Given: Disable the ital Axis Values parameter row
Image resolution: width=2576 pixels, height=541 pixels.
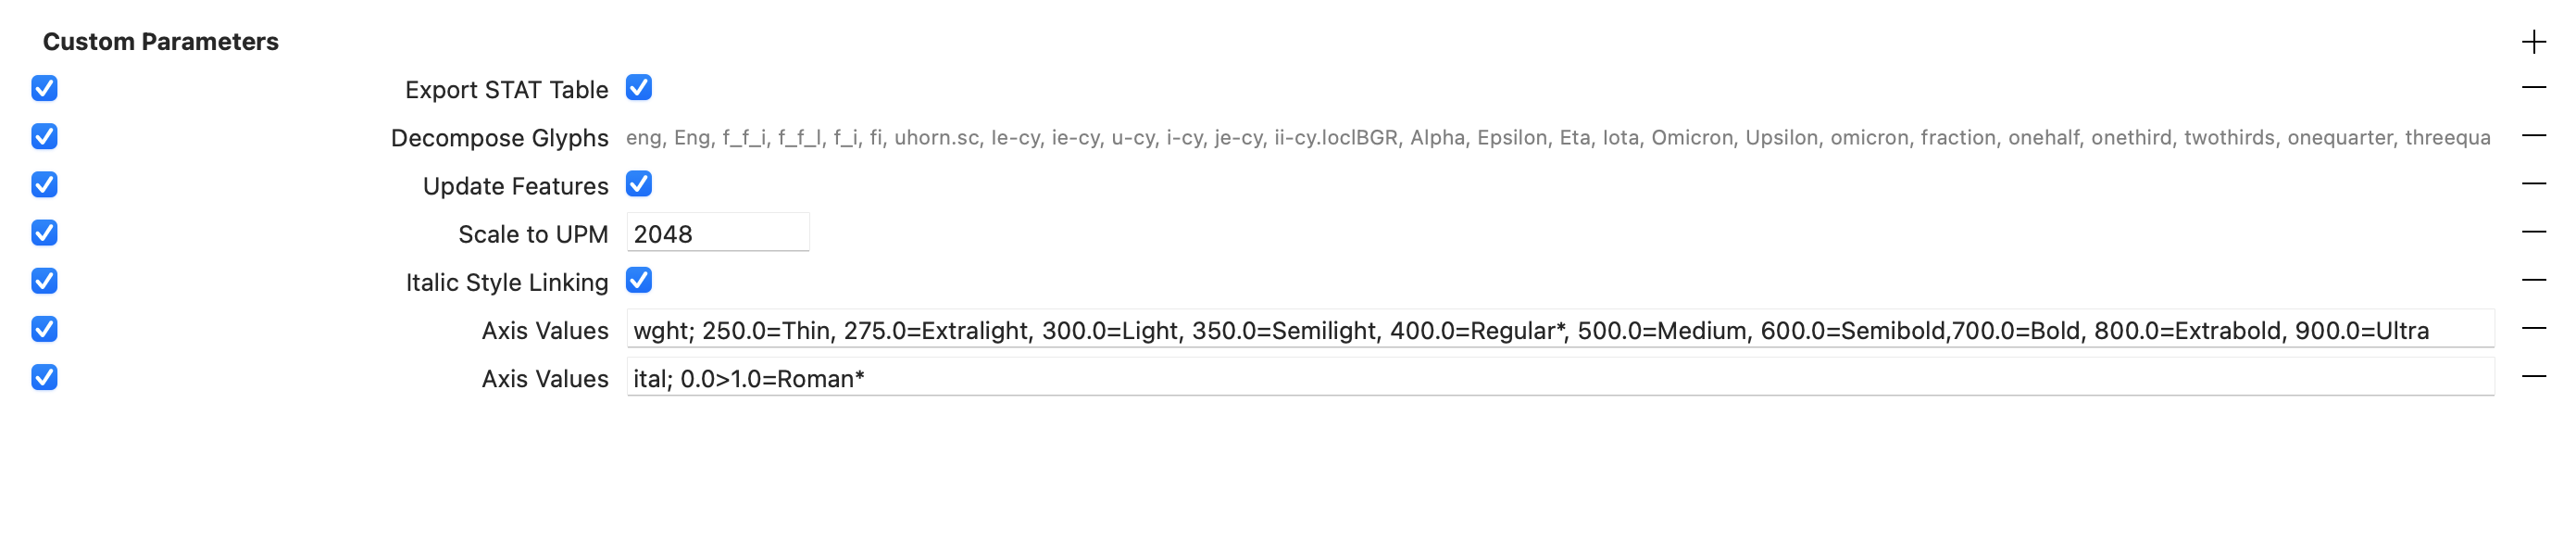Looking at the screenshot, I should [x=44, y=377].
